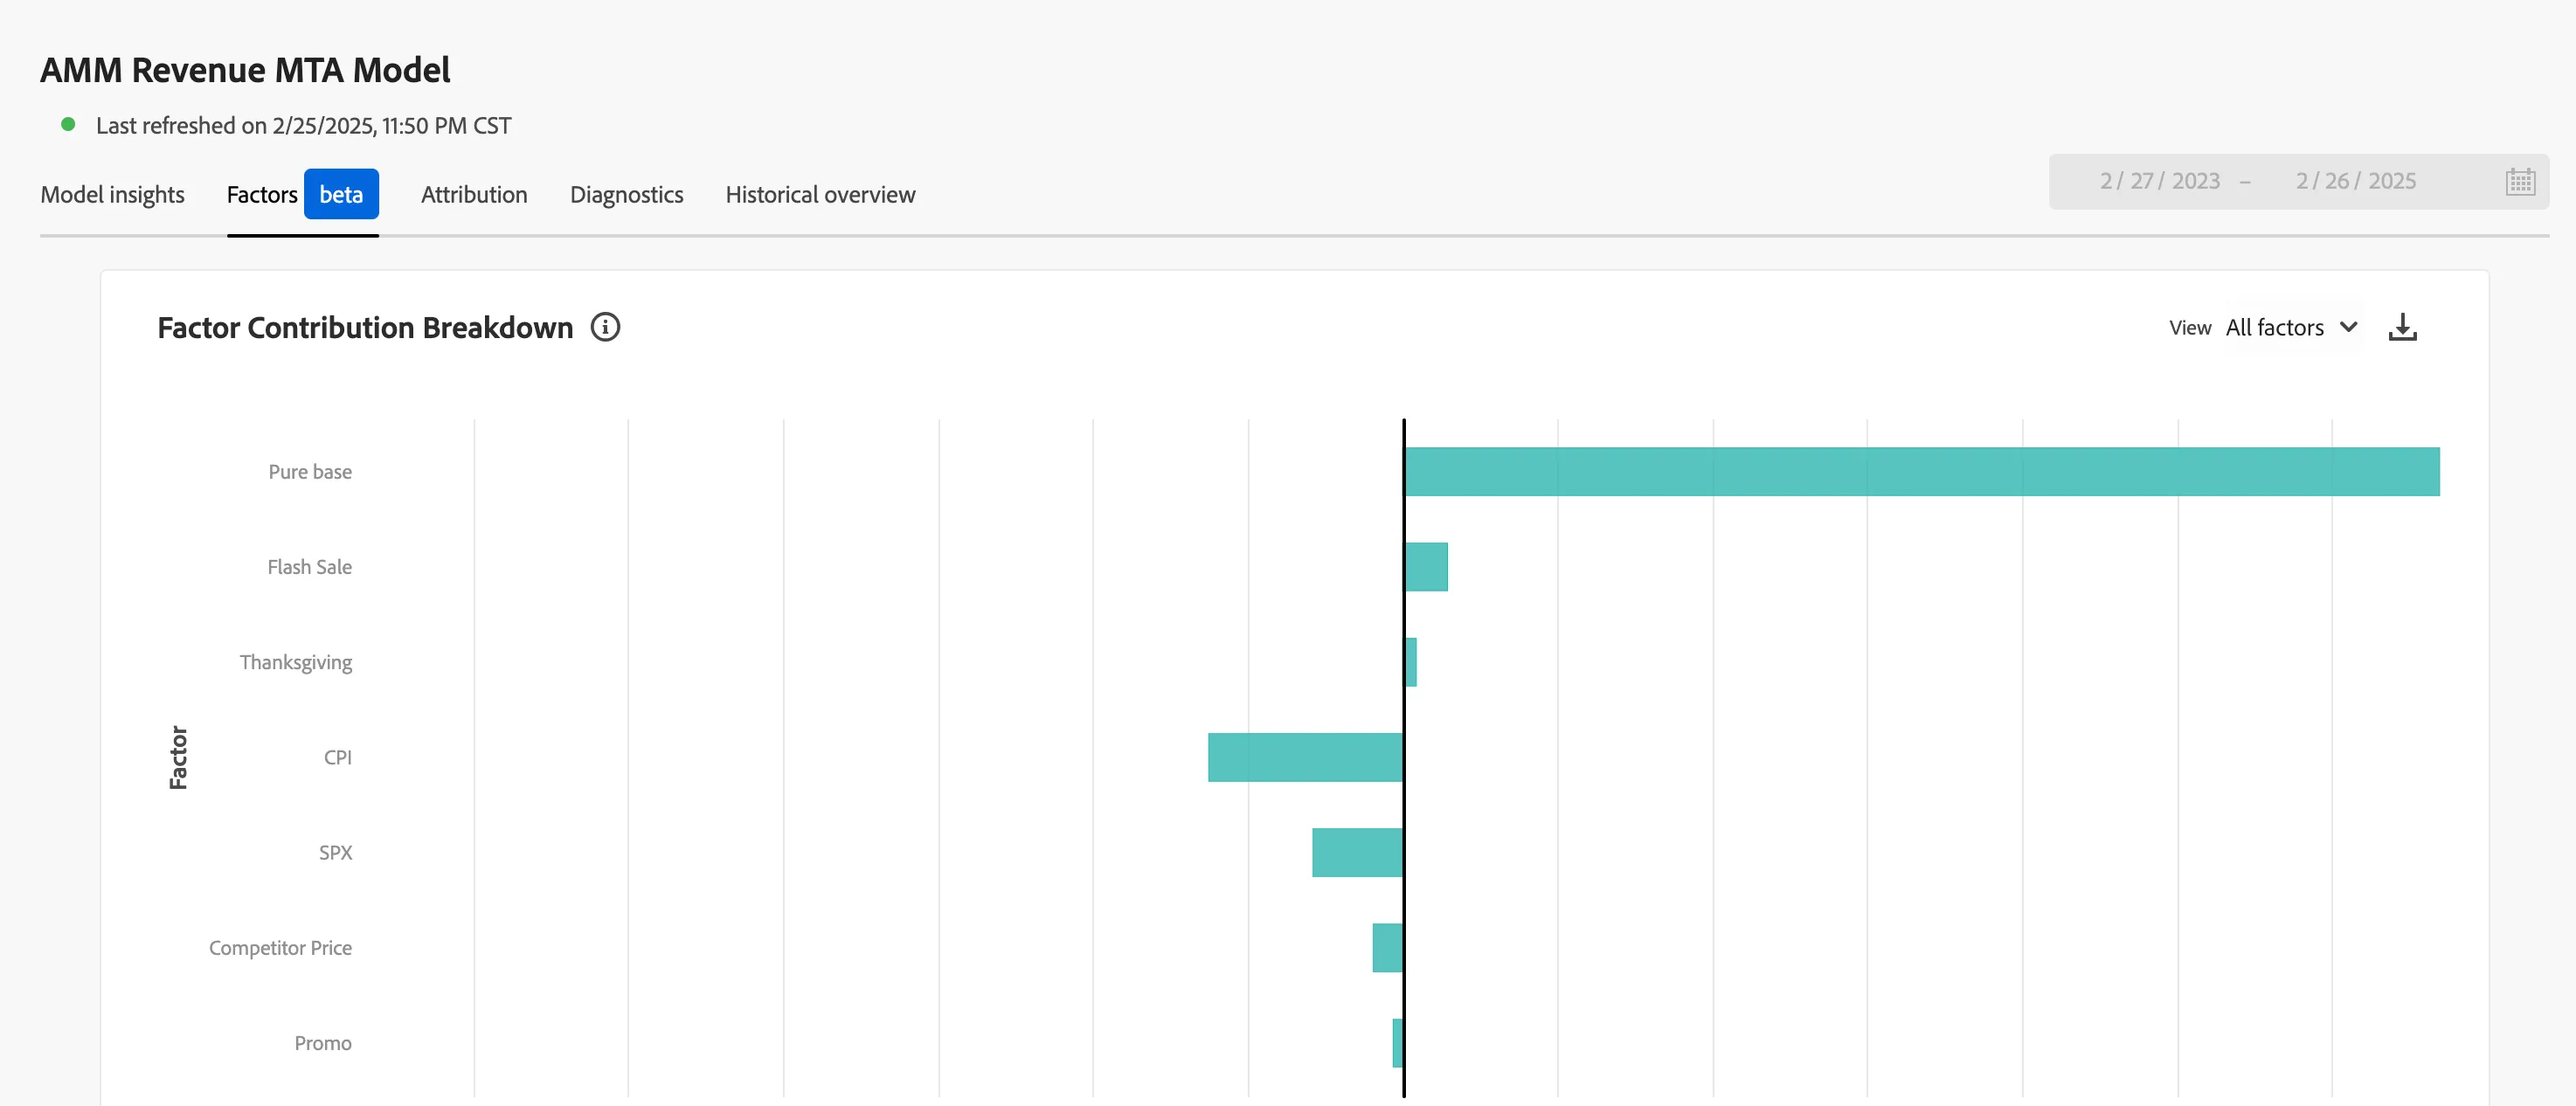The height and width of the screenshot is (1106, 2576).
Task: Download the factor contribution chart
Action: click(x=2402, y=327)
